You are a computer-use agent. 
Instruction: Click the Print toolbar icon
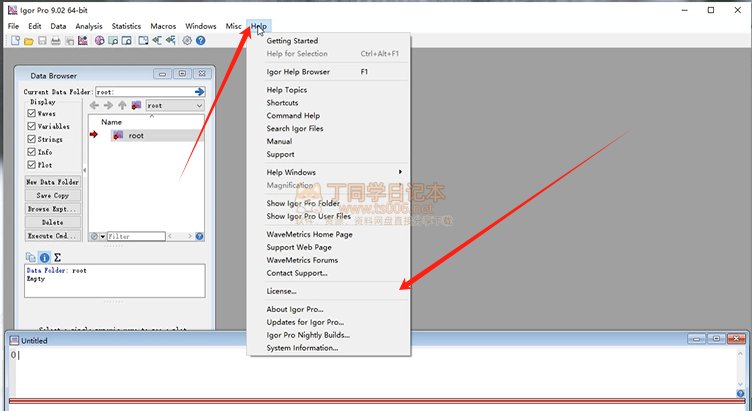[x=55, y=41]
